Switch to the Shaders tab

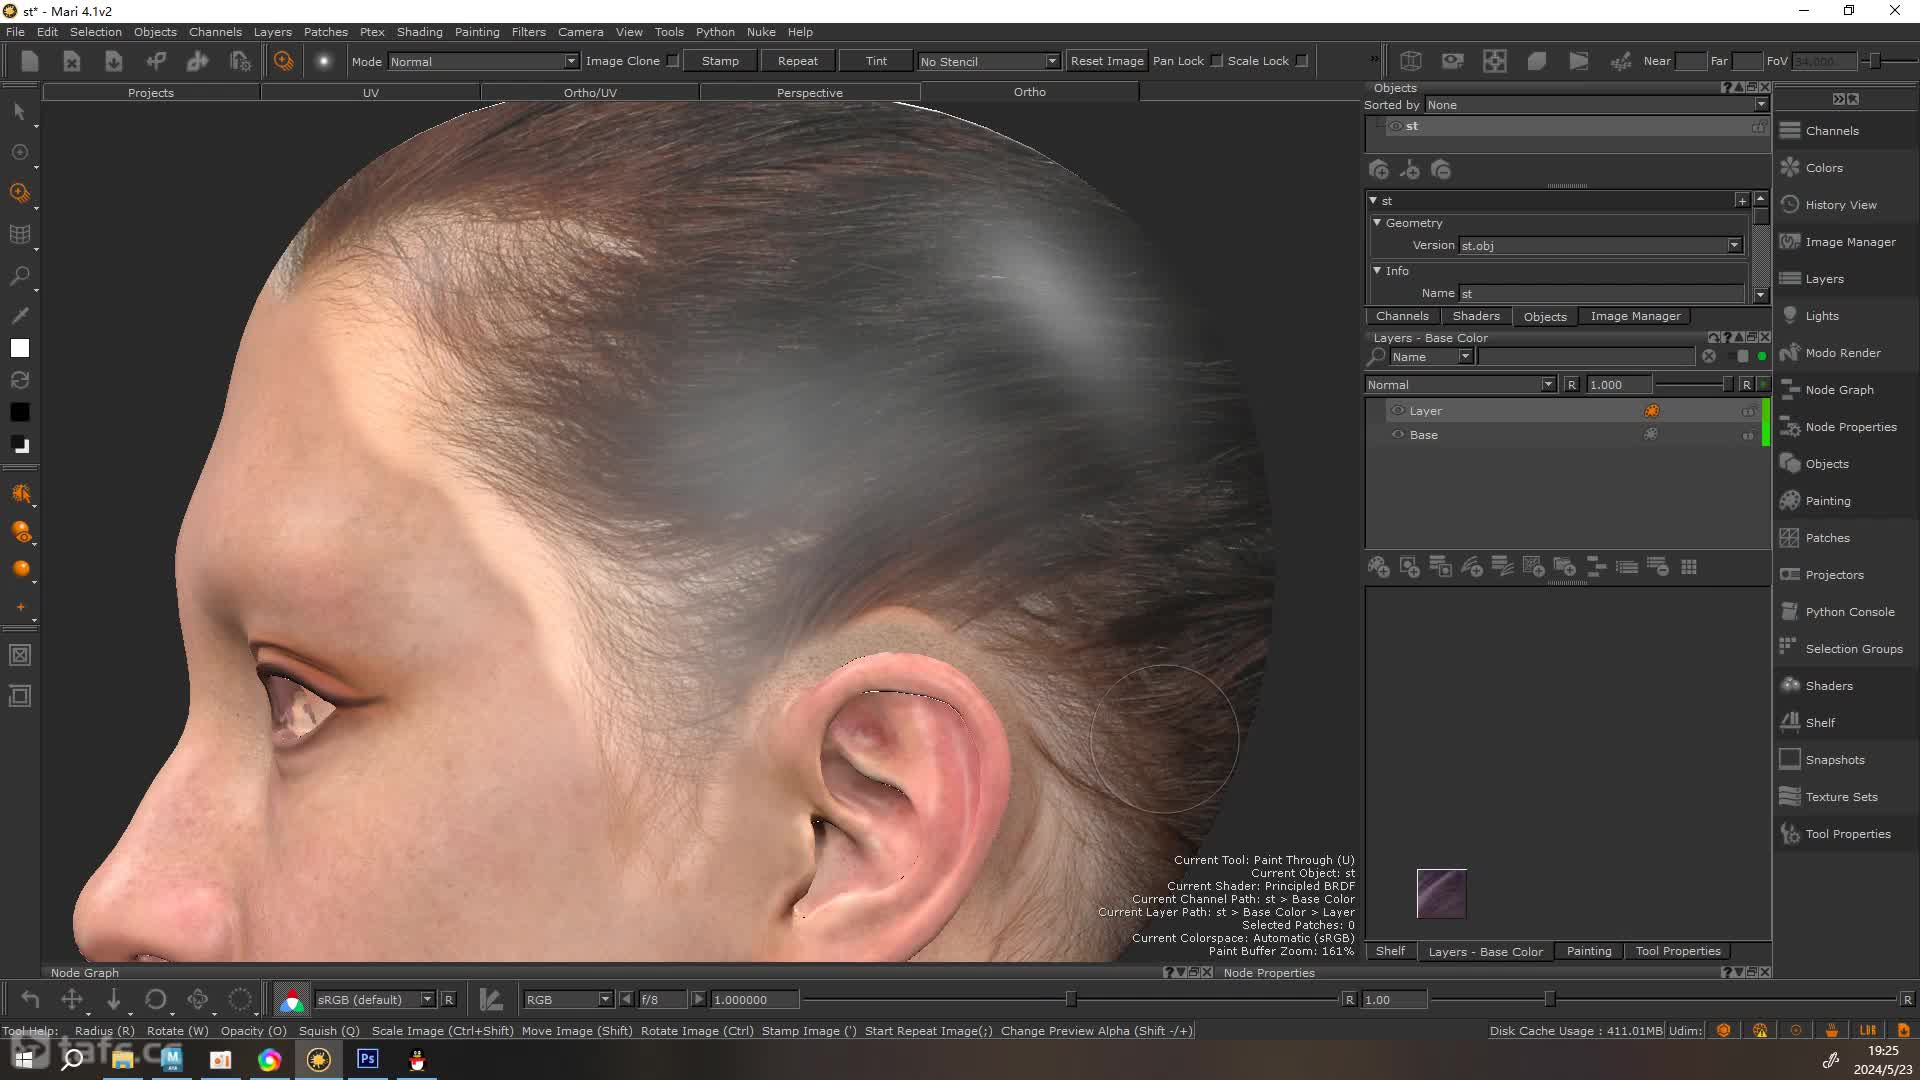pyautogui.click(x=1476, y=316)
